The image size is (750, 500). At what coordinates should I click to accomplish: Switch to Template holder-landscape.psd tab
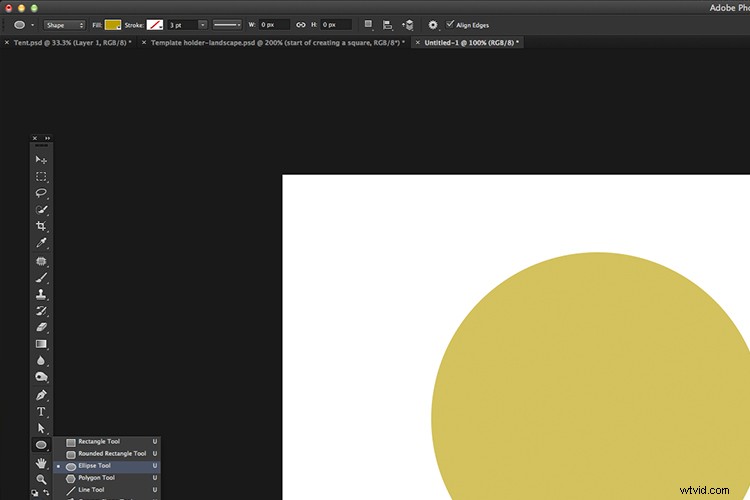[278, 43]
